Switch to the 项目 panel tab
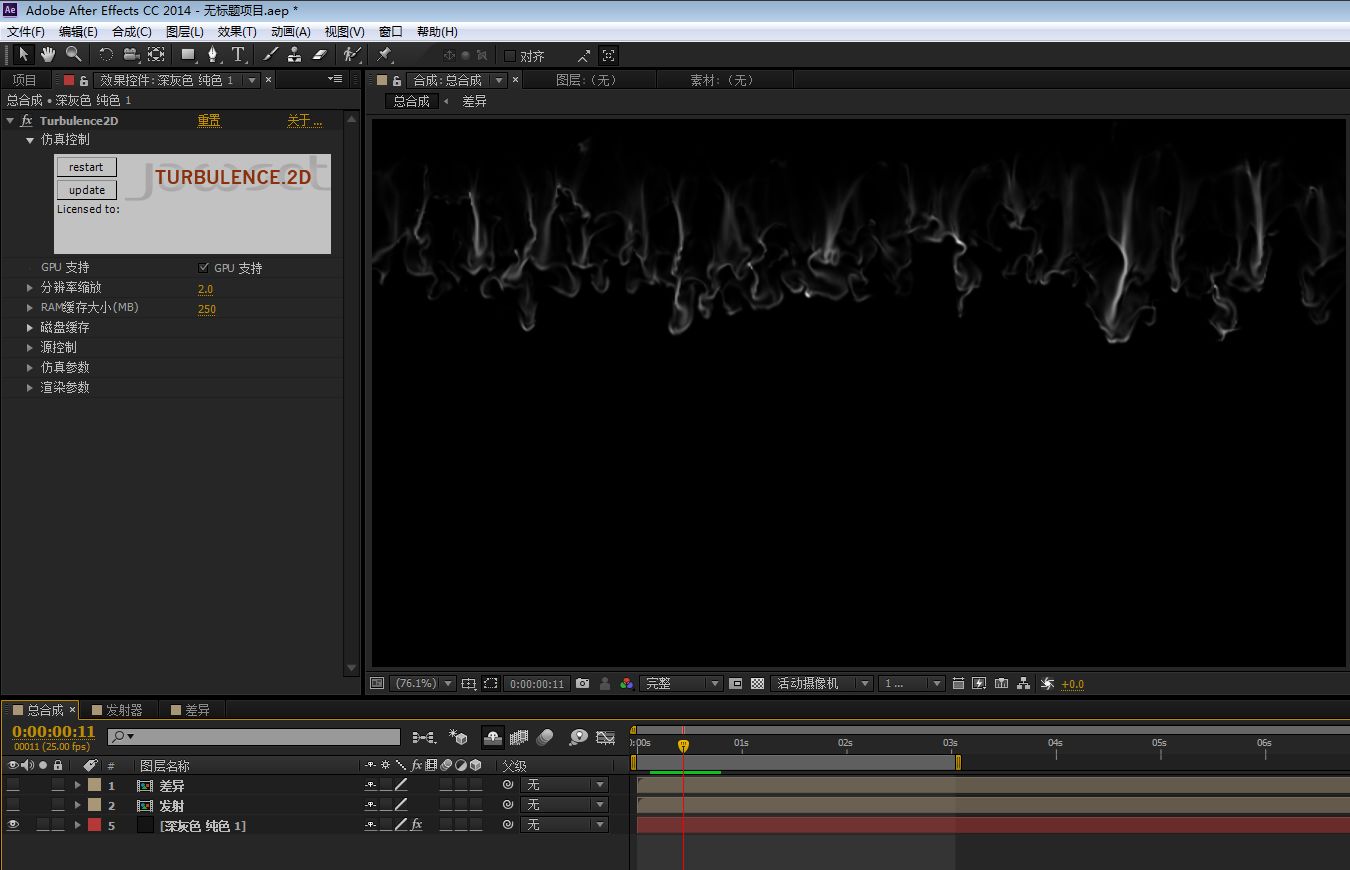 (24, 81)
